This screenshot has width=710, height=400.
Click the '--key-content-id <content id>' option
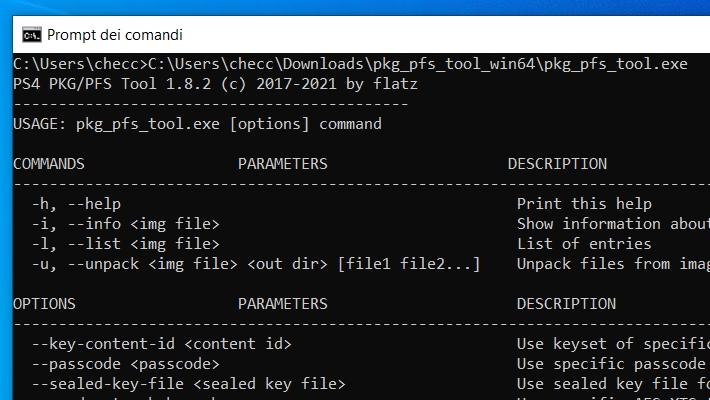tap(161, 344)
